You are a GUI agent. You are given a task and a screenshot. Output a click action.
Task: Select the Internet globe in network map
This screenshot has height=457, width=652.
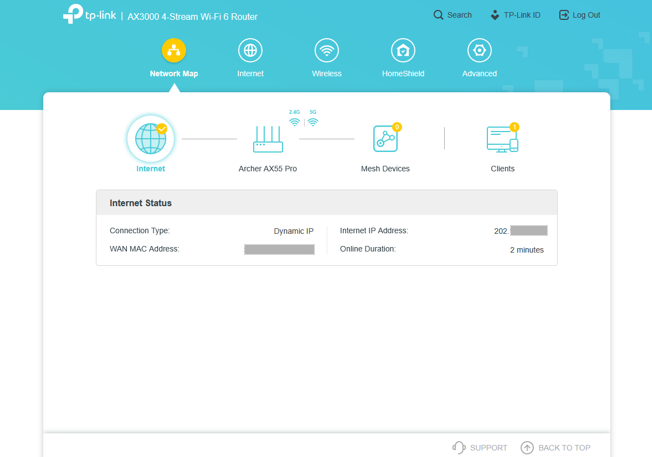151,139
